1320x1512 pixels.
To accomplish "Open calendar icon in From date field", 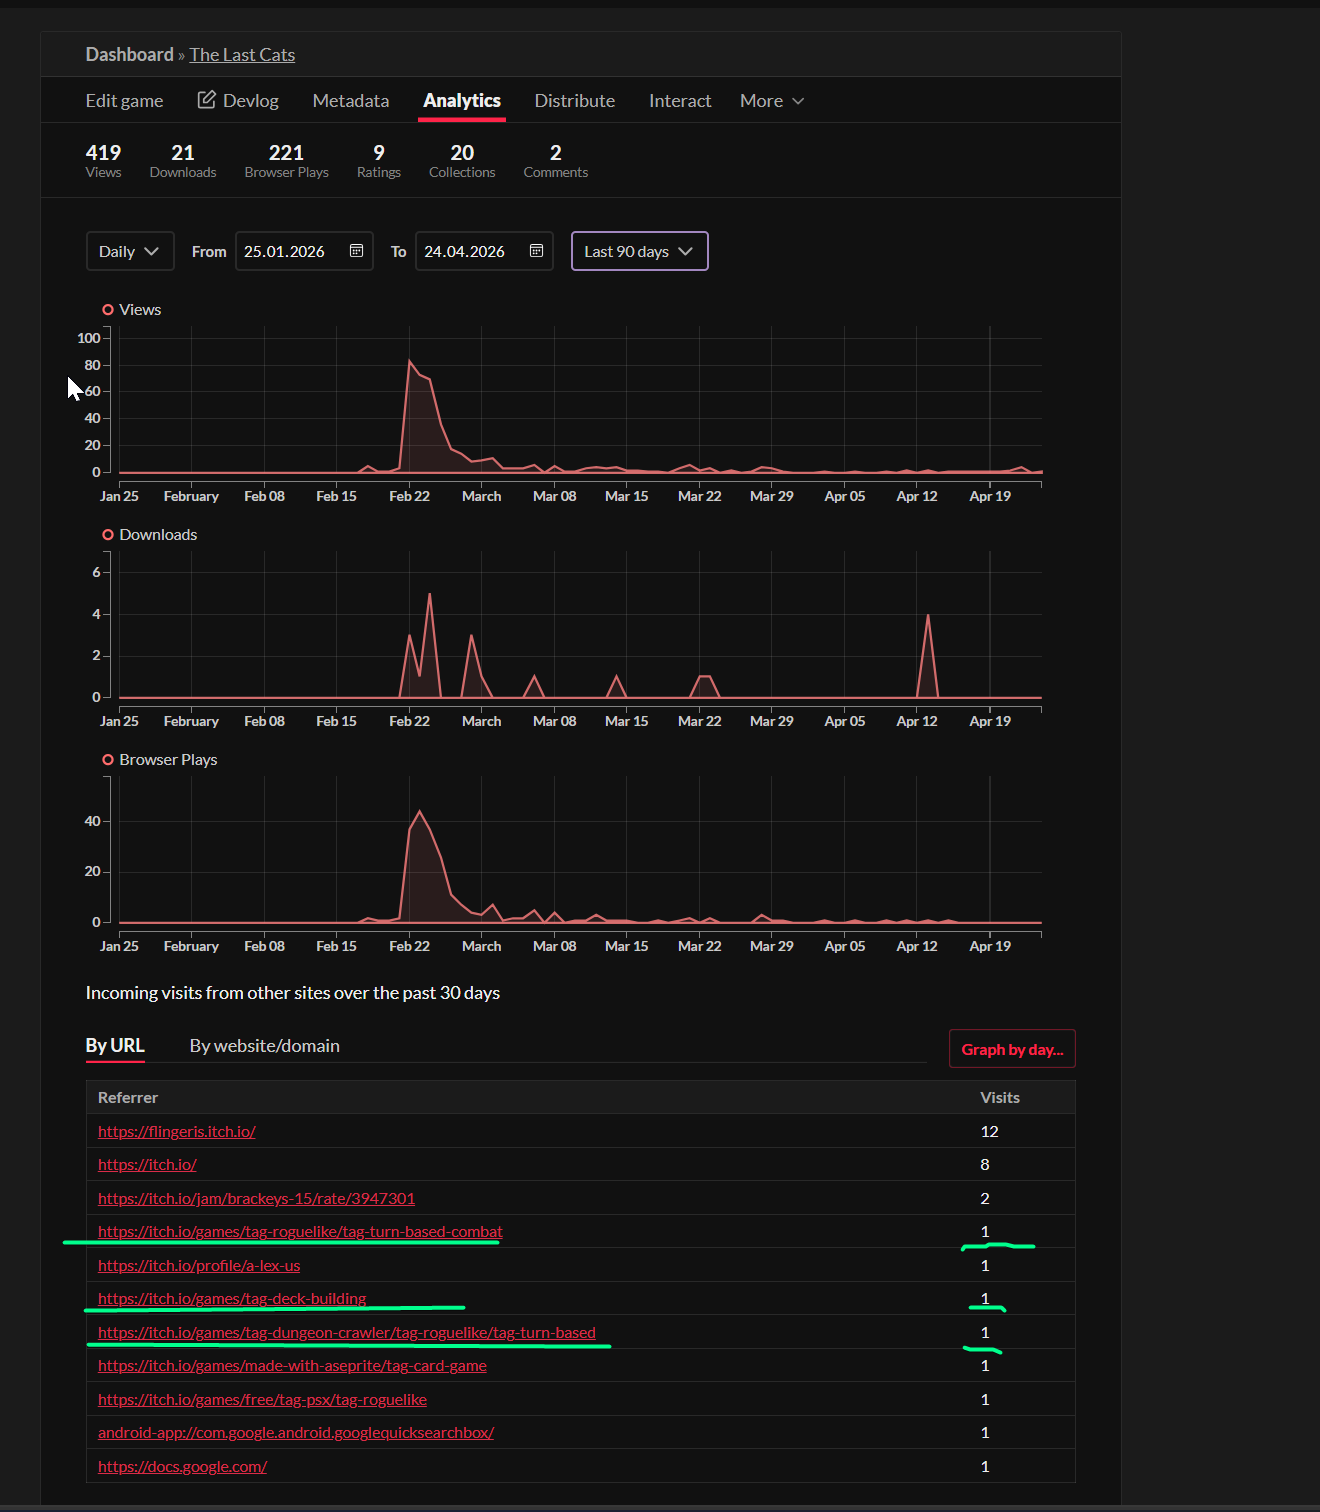I will (x=356, y=251).
